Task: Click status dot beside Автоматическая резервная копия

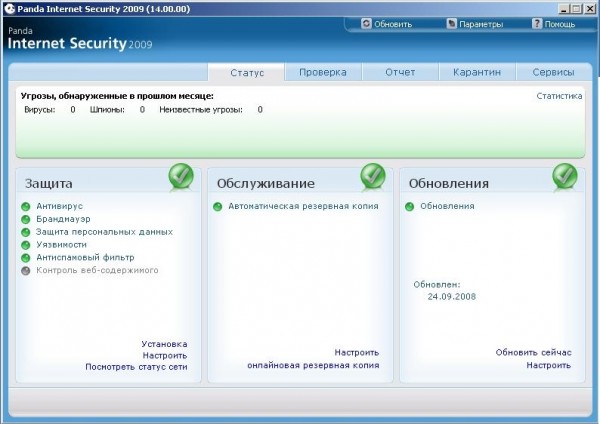Action: [x=217, y=207]
